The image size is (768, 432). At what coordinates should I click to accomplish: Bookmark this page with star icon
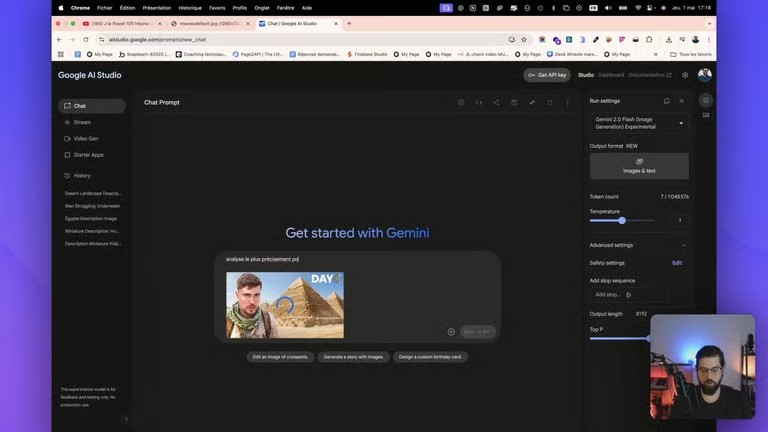[x=524, y=40]
